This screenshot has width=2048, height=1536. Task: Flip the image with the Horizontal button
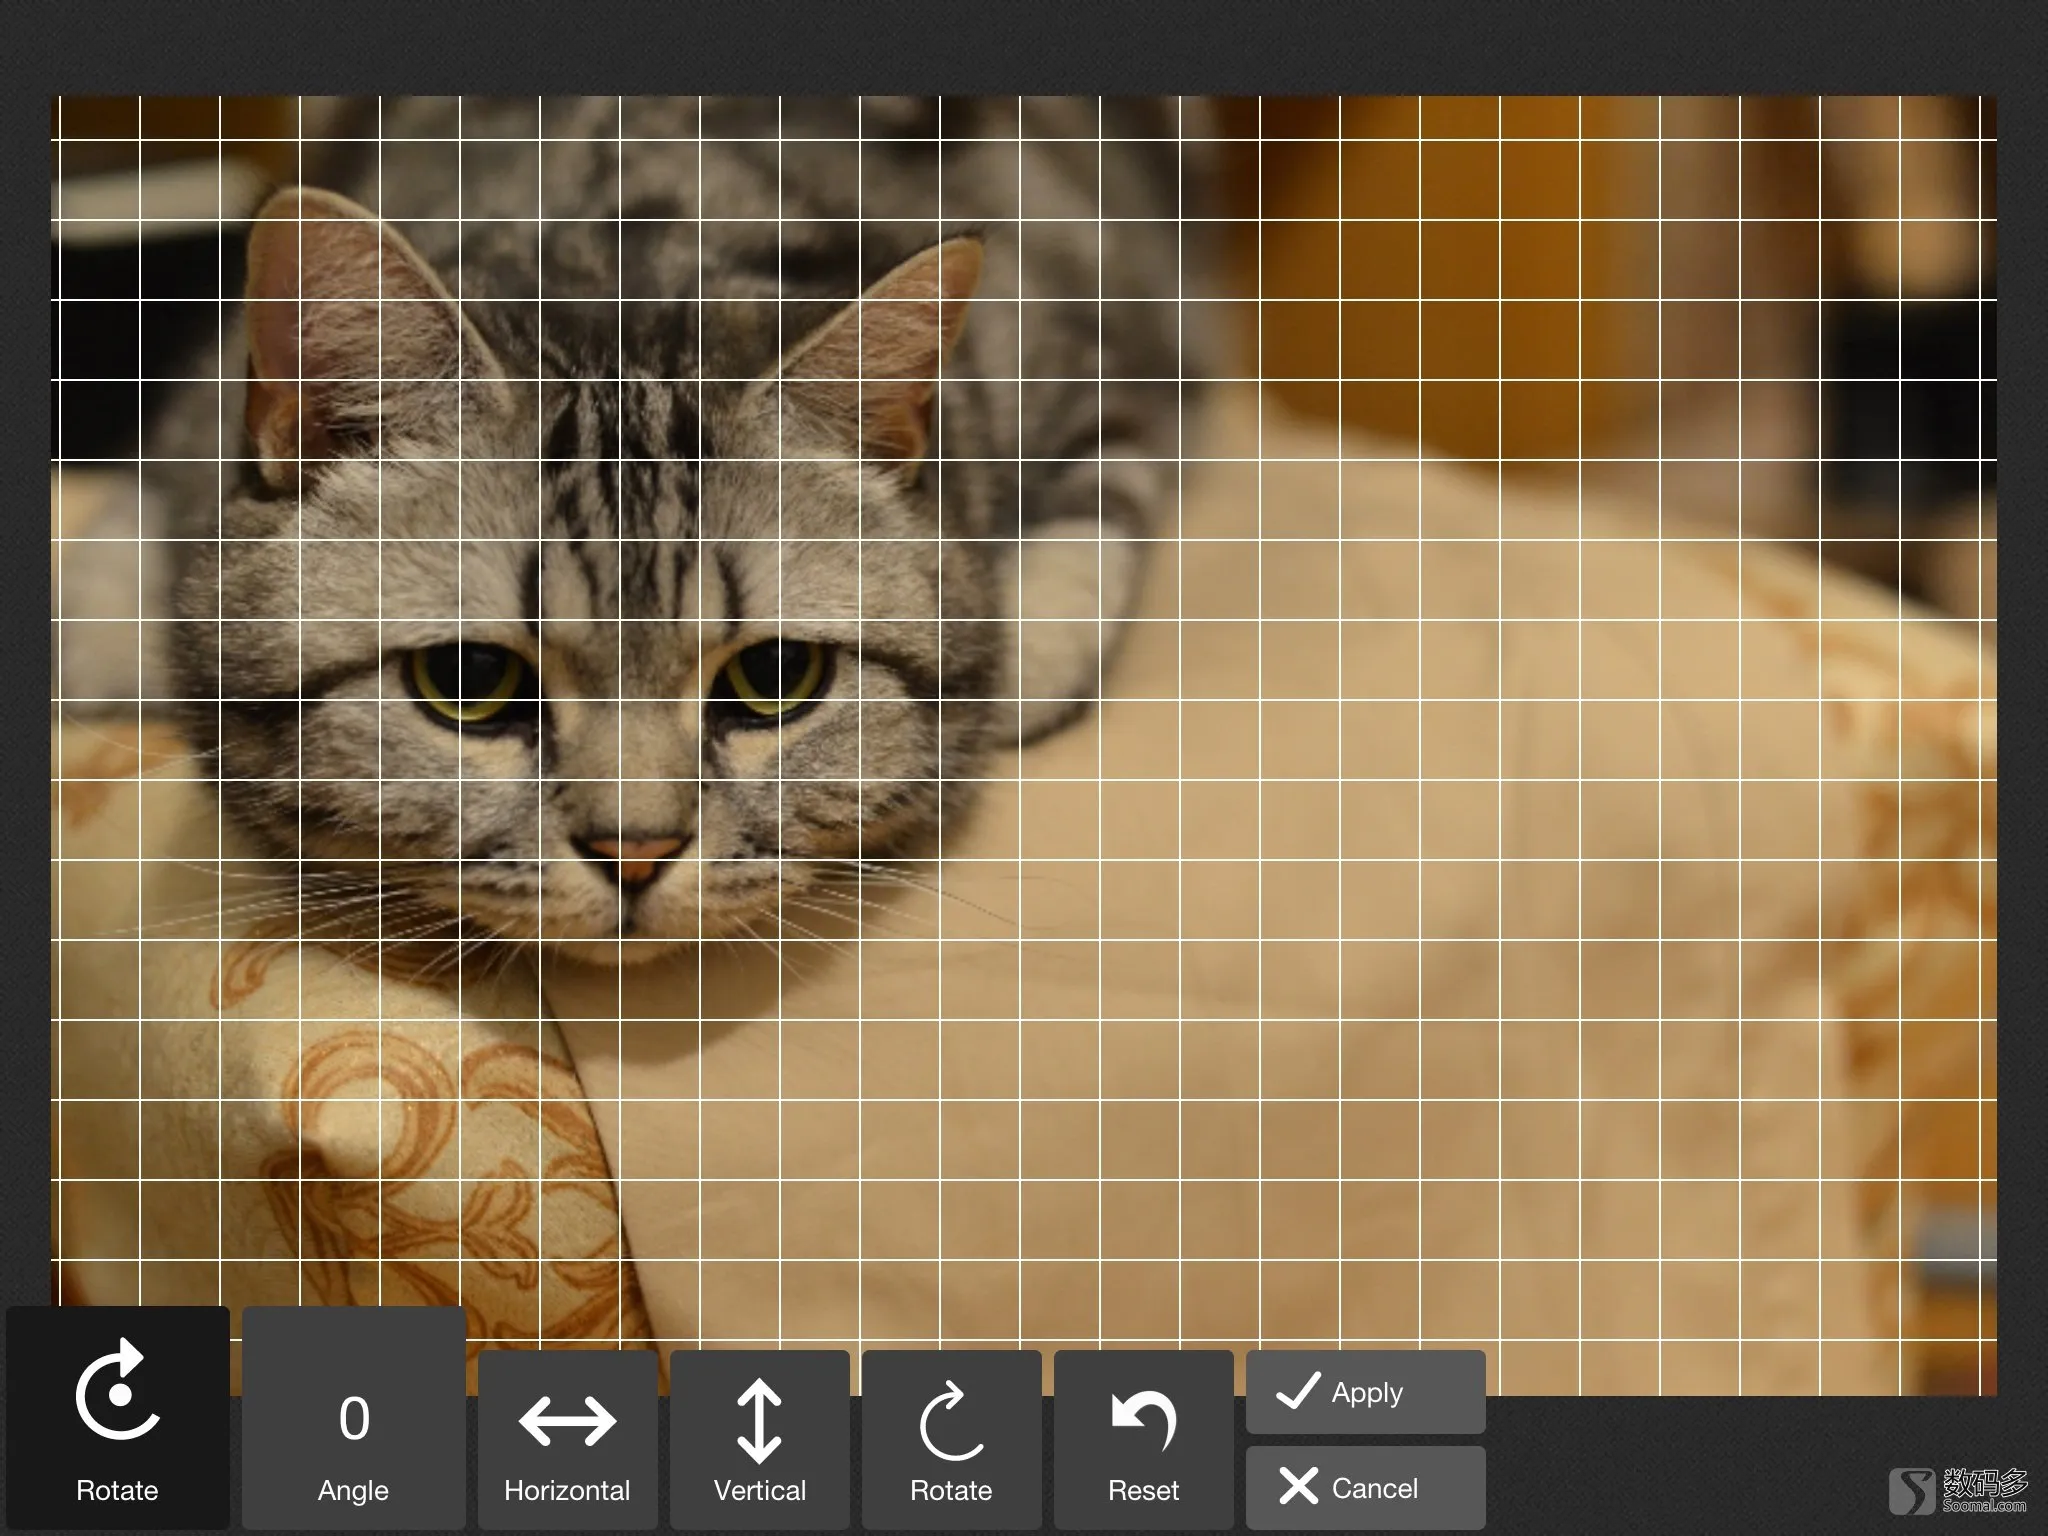pos(567,1440)
